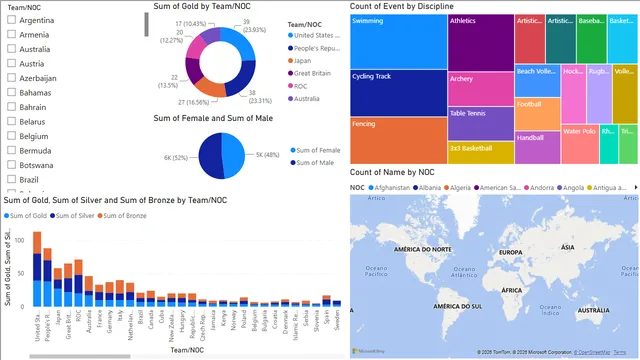640x360 pixels.
Task: Click Algeria in the NOC map legend
Action: tap(457, 188)
